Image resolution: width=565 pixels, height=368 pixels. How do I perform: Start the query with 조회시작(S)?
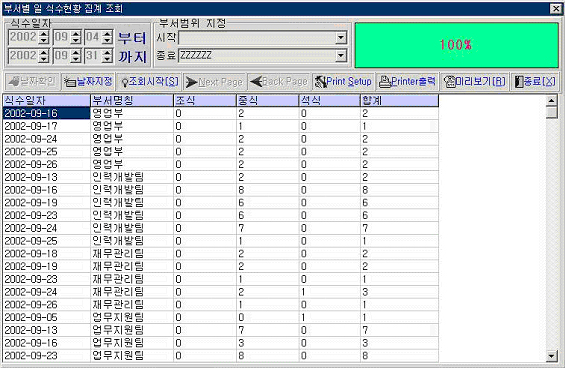[x=149, y=81]
